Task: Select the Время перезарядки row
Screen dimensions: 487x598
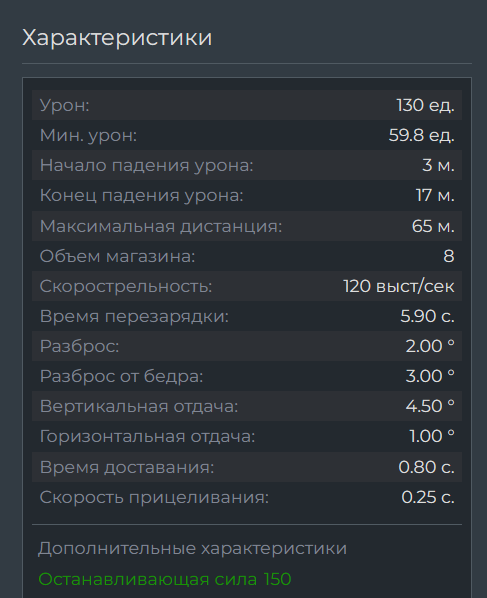Action: pyautogui.click(x=247, y=316)
